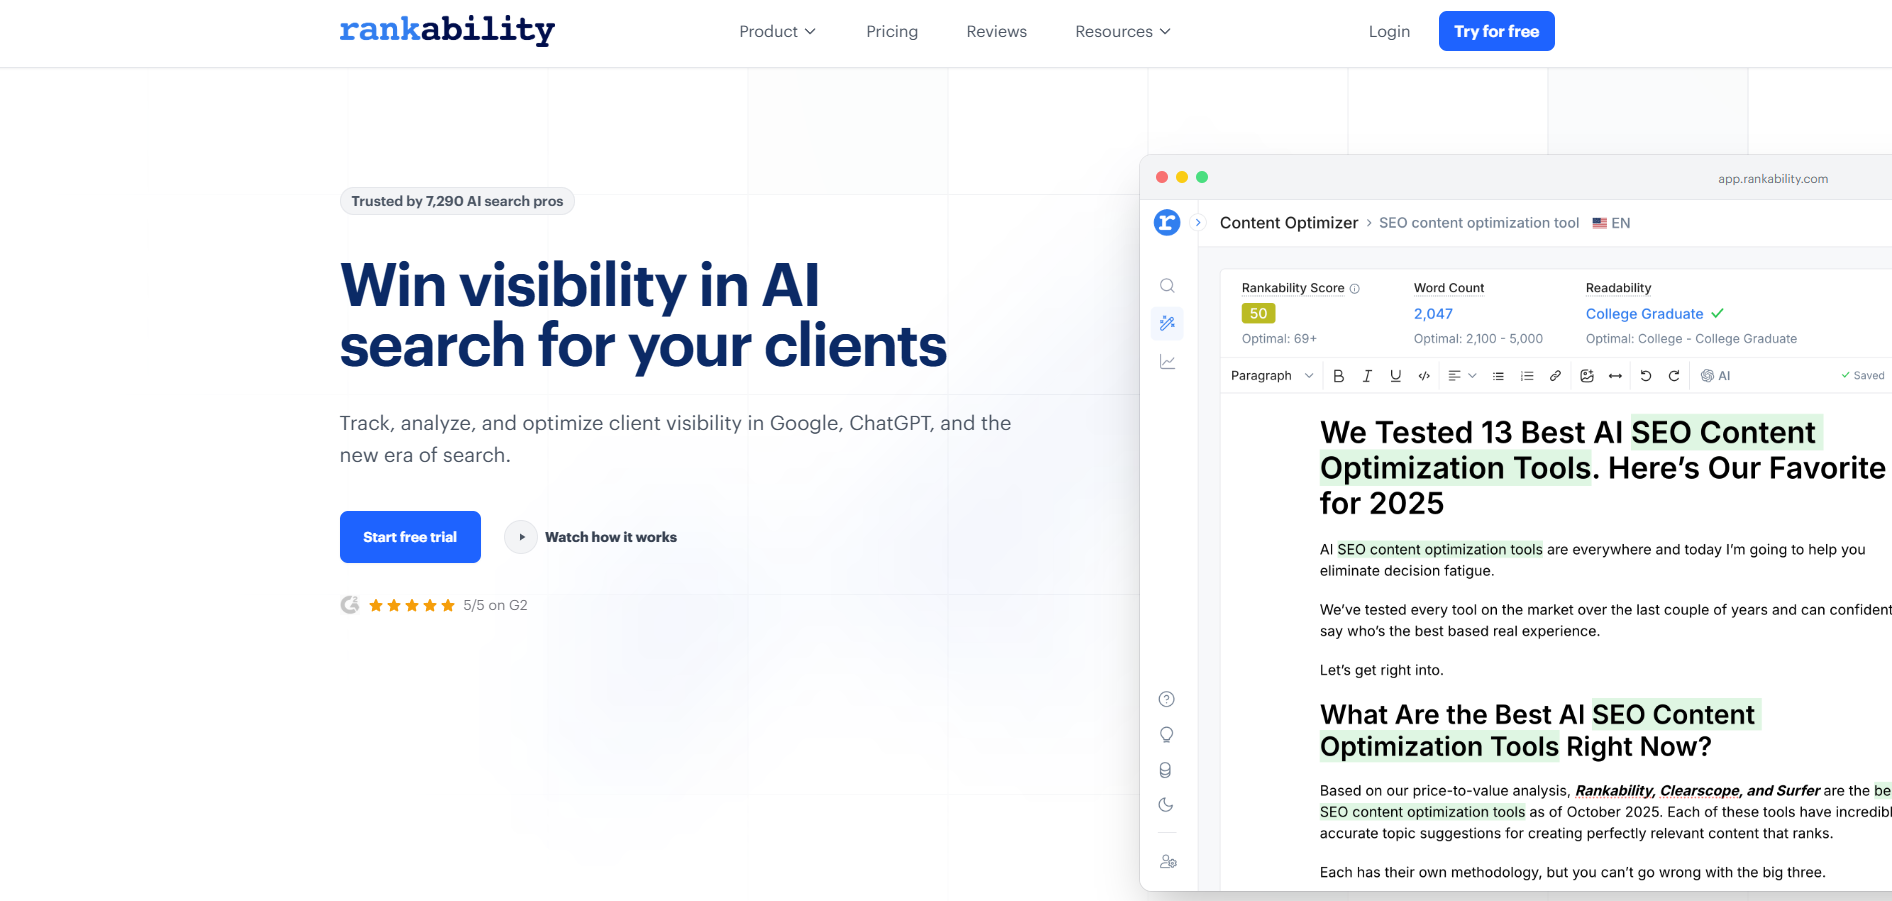Viewport: 1892px width, 901px height.
Task: Open the Paragraph style dropdown
Action: tap(1271, 376)
